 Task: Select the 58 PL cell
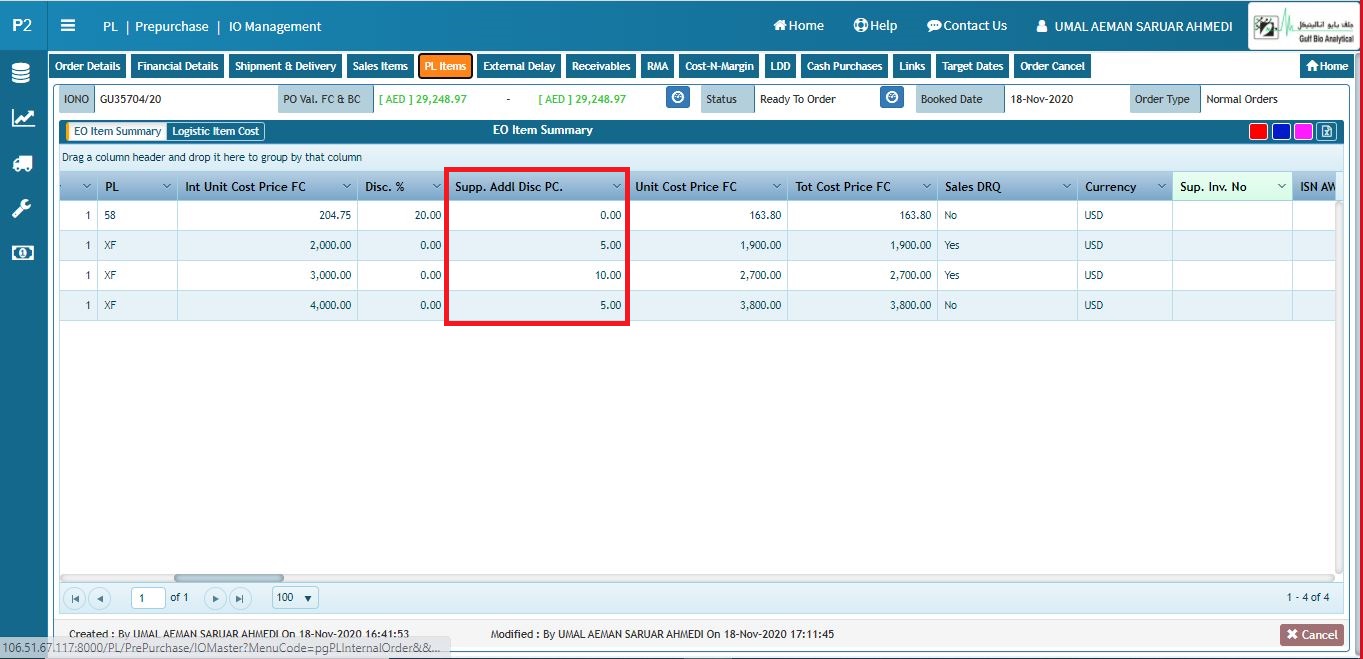[137, 215]
